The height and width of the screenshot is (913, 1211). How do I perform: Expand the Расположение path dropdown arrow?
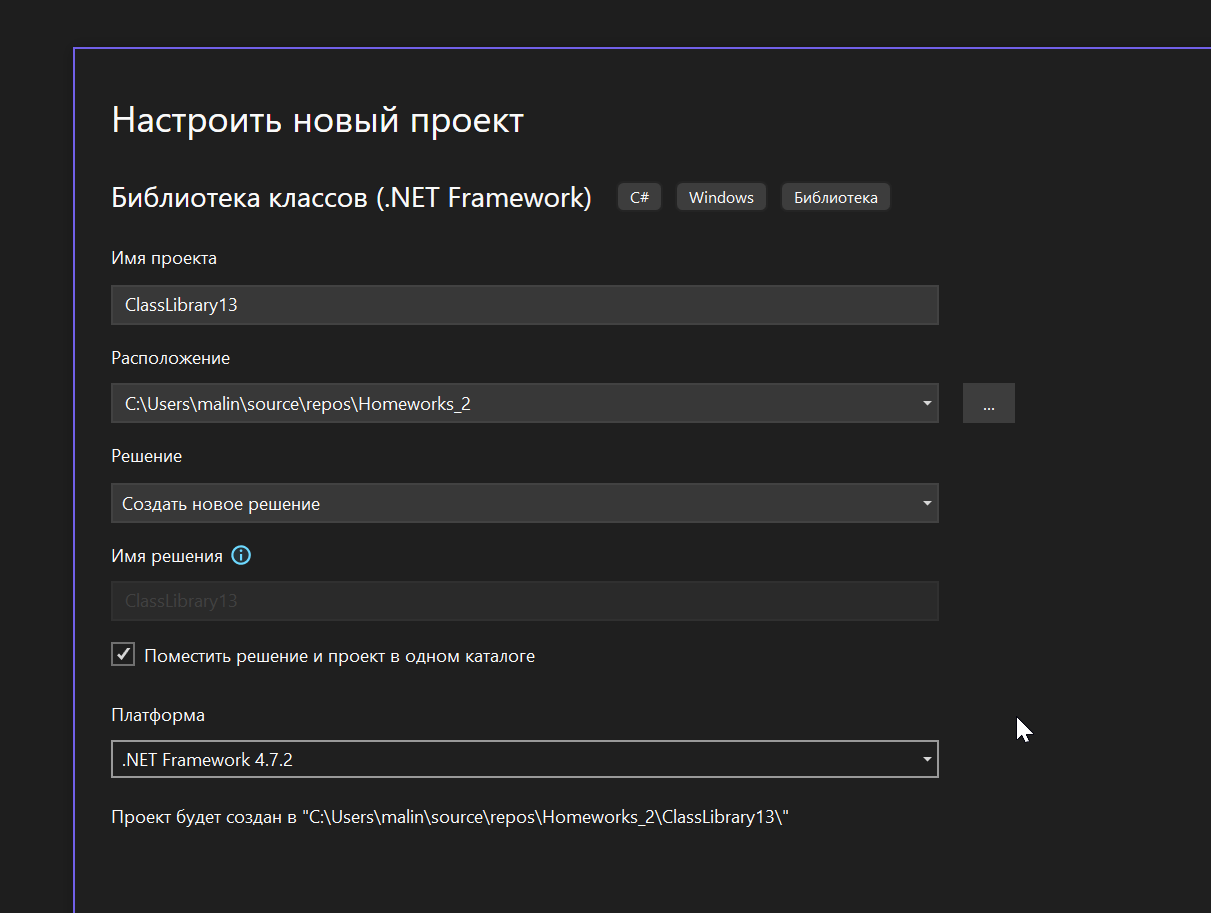click(927, 404)
